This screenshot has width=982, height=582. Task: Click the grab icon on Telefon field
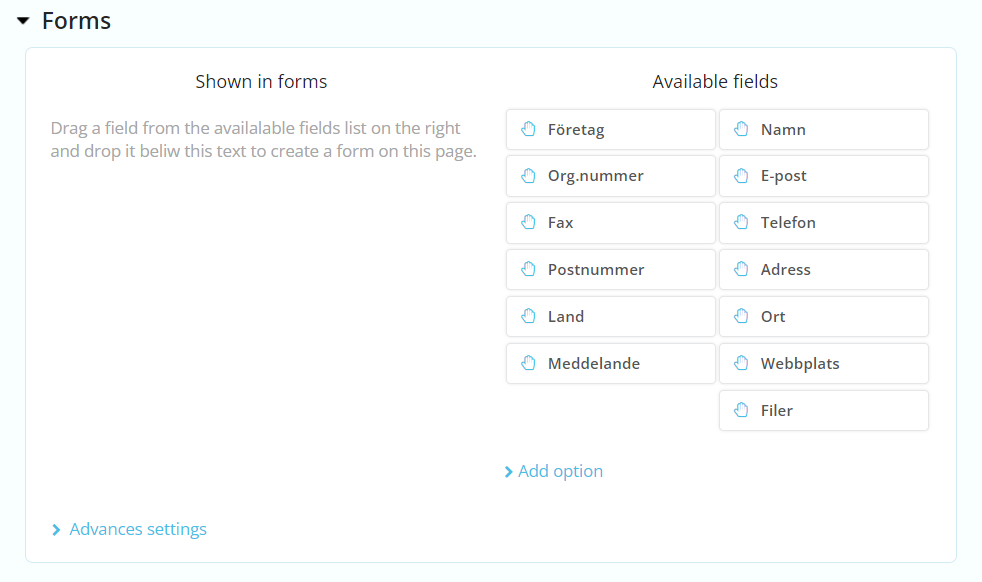741,223
